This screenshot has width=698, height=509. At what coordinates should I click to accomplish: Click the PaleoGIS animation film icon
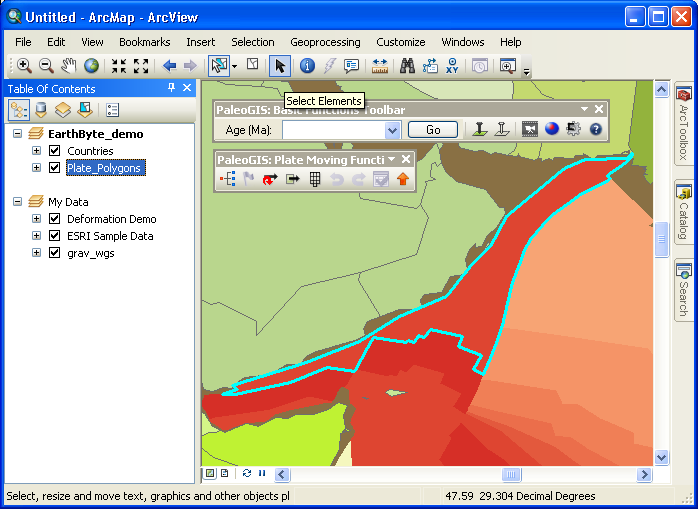tap(530, 129)
